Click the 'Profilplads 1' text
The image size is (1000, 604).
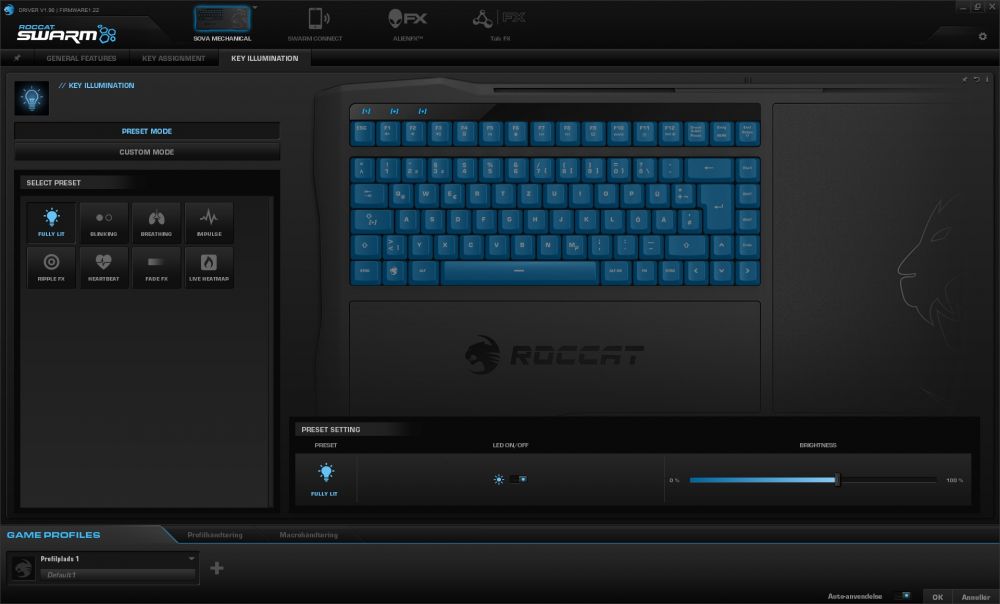[60, 559]
